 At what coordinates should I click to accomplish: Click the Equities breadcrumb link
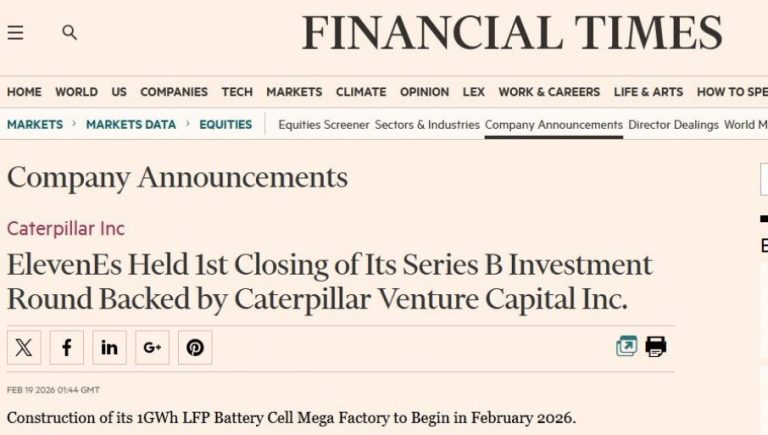point(225,125)
